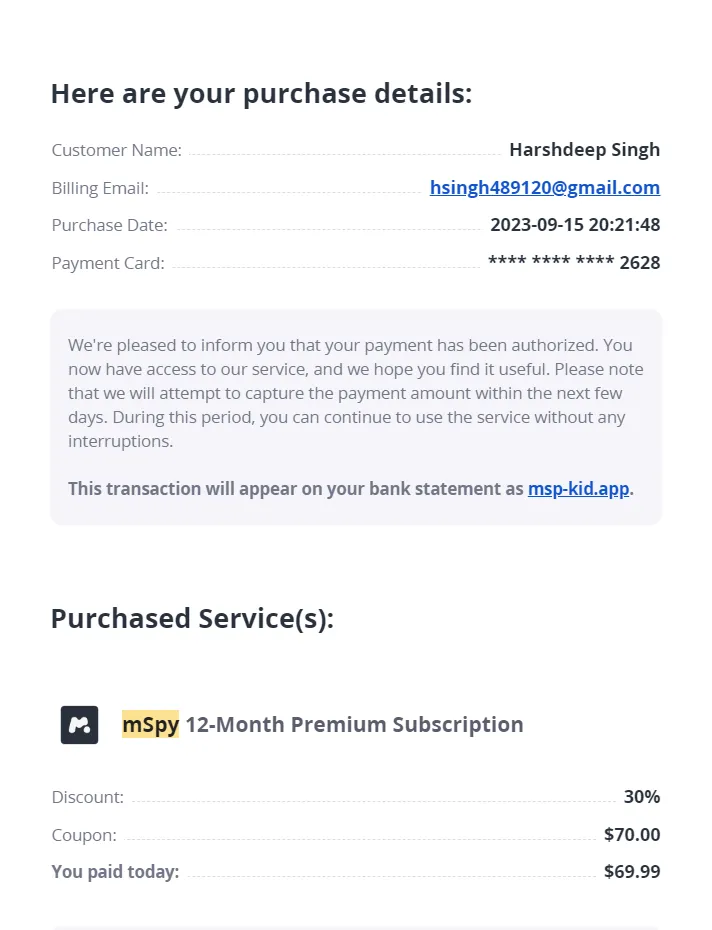Click the 'Purchase Date:' label

click(x=110, y=225)
